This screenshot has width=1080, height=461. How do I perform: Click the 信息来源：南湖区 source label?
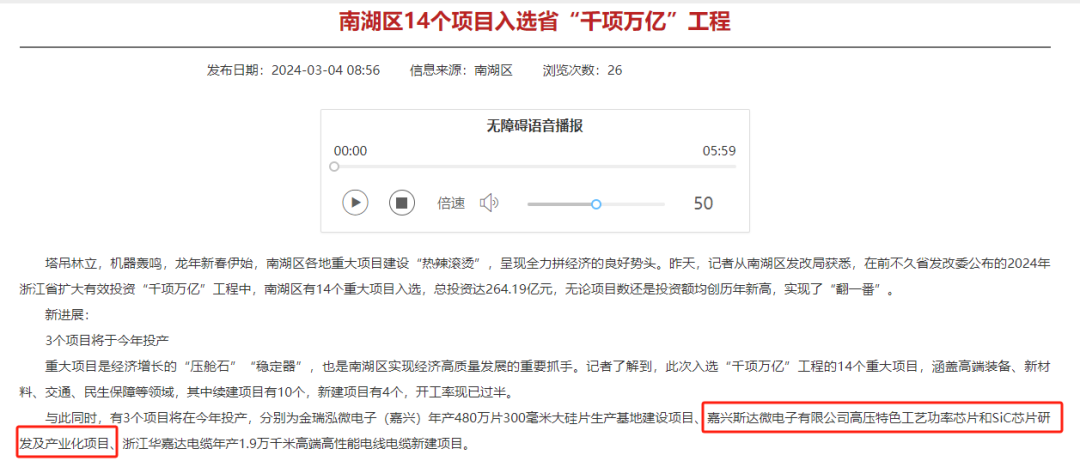click(x=460, y=70)
